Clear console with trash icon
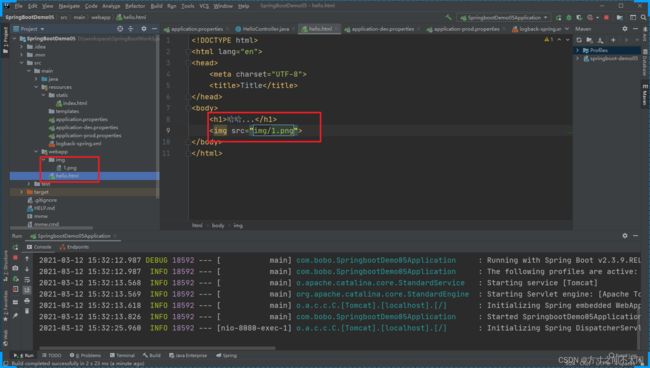 point(27,311)
